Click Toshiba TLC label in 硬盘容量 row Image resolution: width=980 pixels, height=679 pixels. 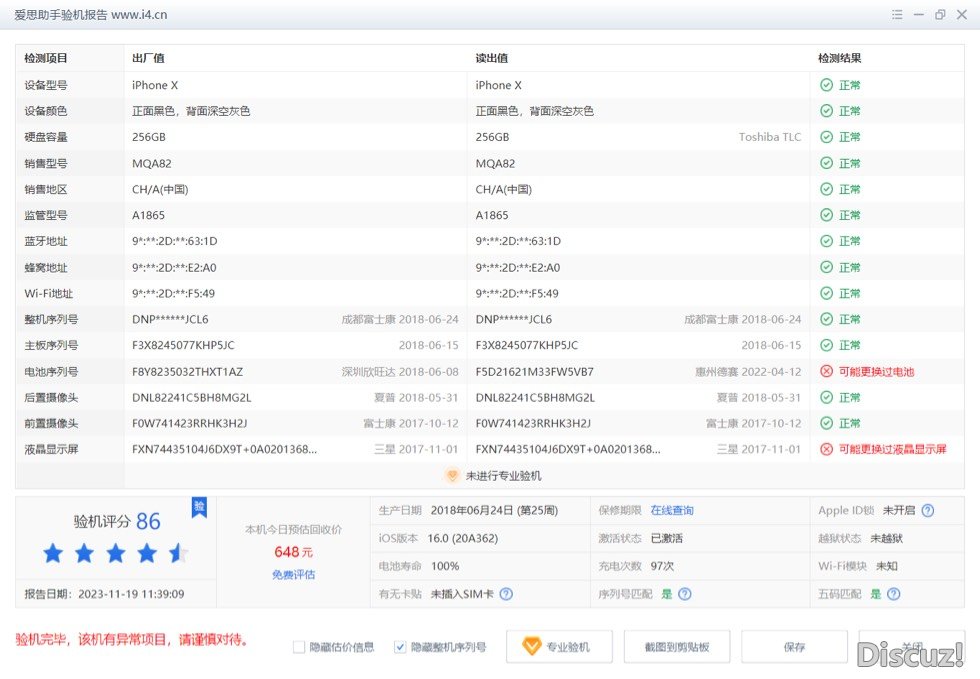point(769,137)
